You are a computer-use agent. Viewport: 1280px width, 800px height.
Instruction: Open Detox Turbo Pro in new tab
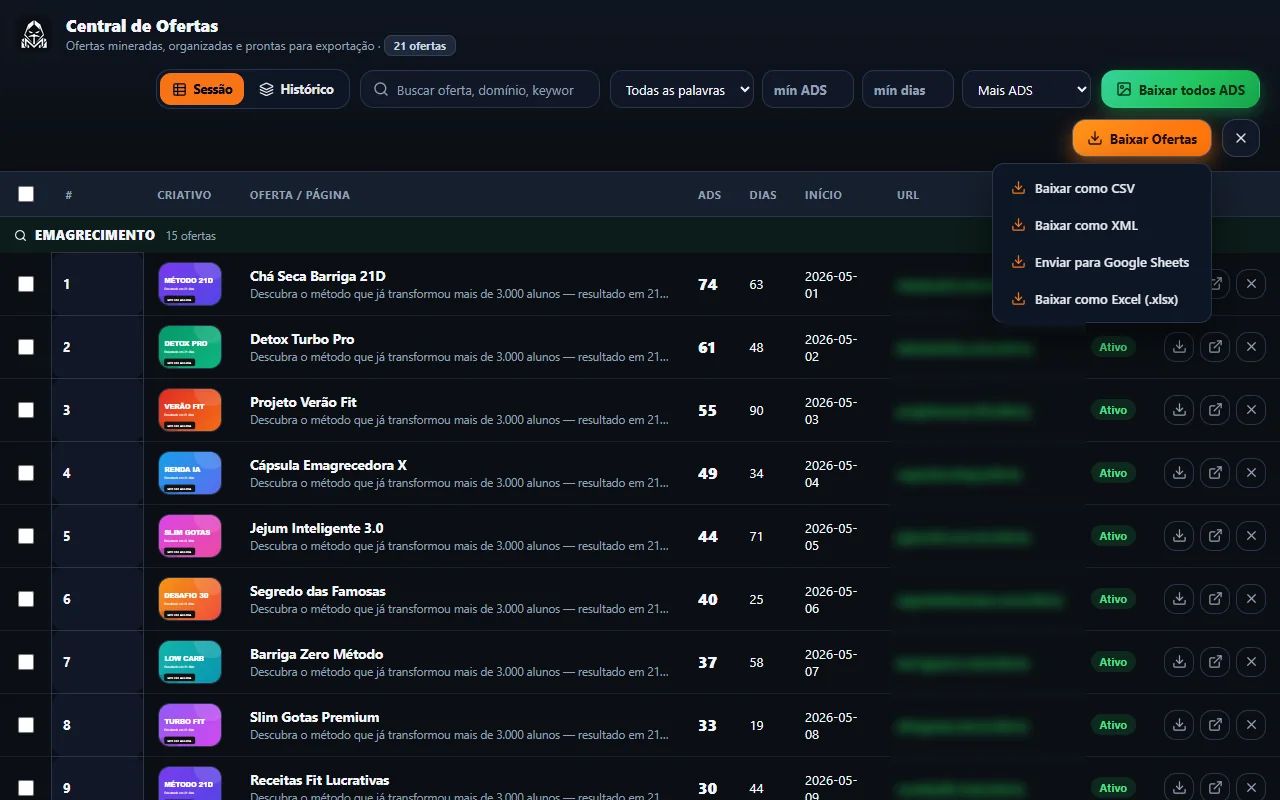(1215, 347)
